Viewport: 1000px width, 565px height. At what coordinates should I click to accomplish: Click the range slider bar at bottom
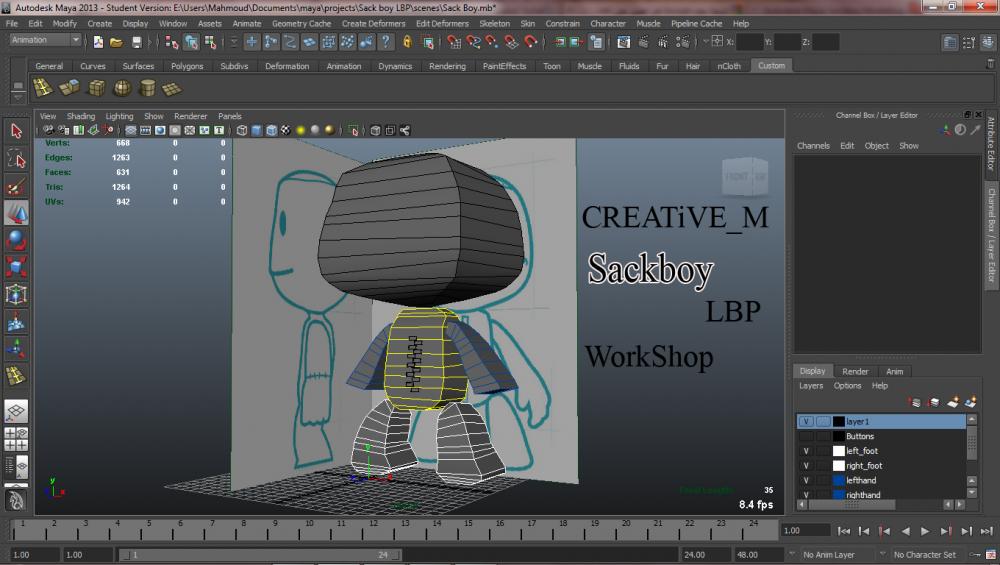coord(260,555)
